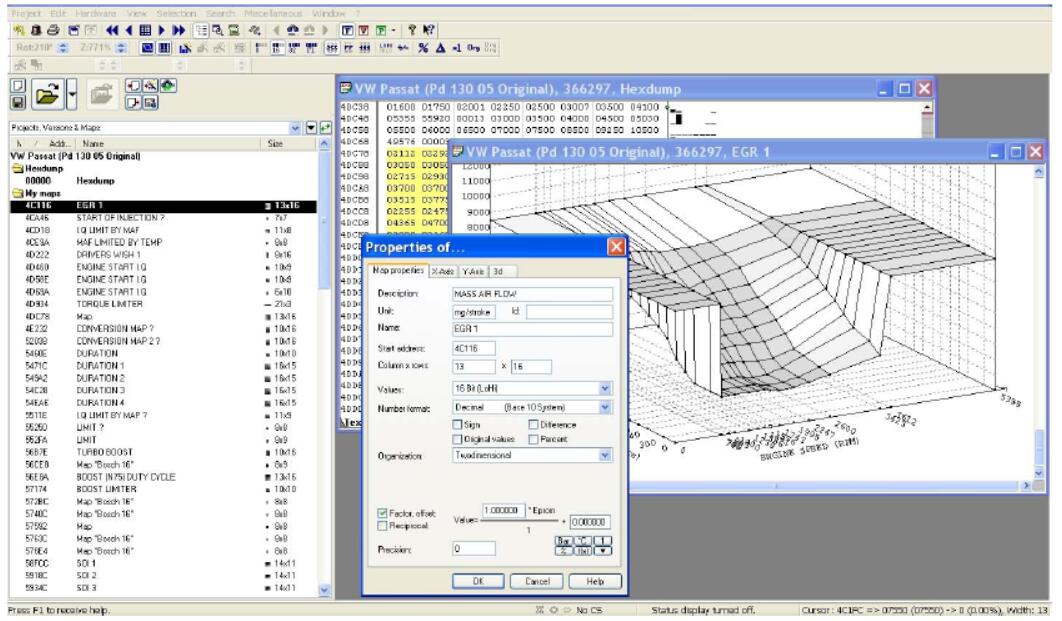Tick the Percent checkbox
Screen dimensions: 1062x621
[x=531, y=438]
